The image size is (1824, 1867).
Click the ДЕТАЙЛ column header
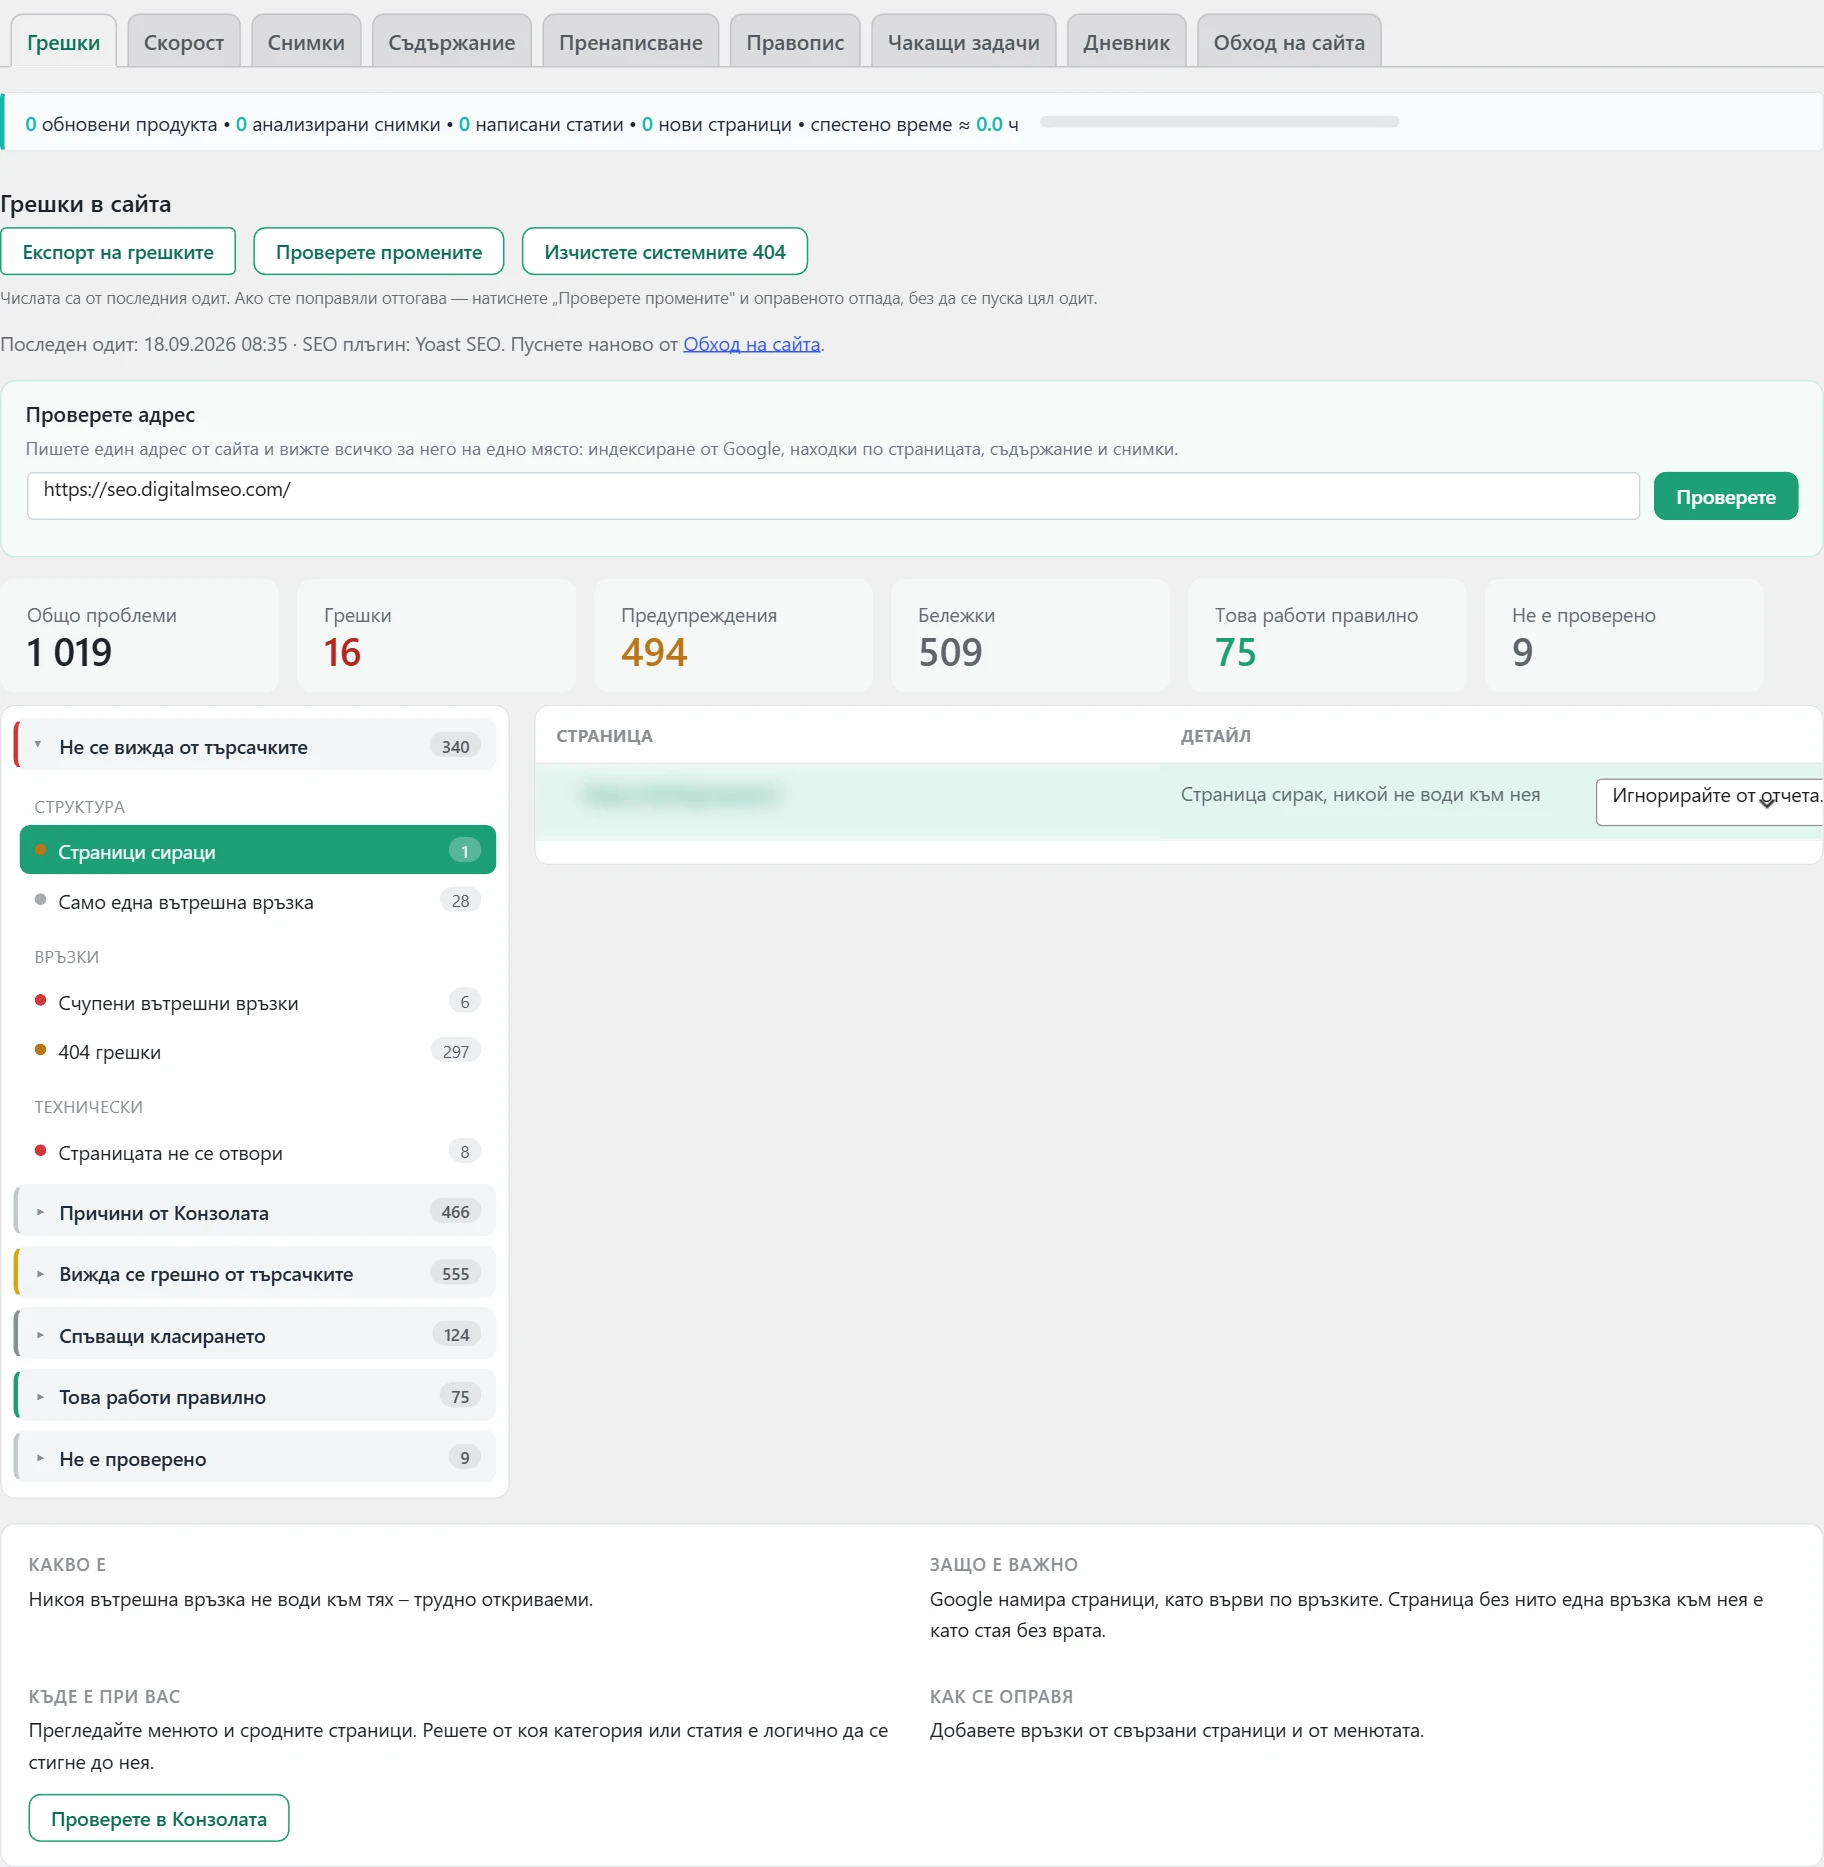(1215, 736)
